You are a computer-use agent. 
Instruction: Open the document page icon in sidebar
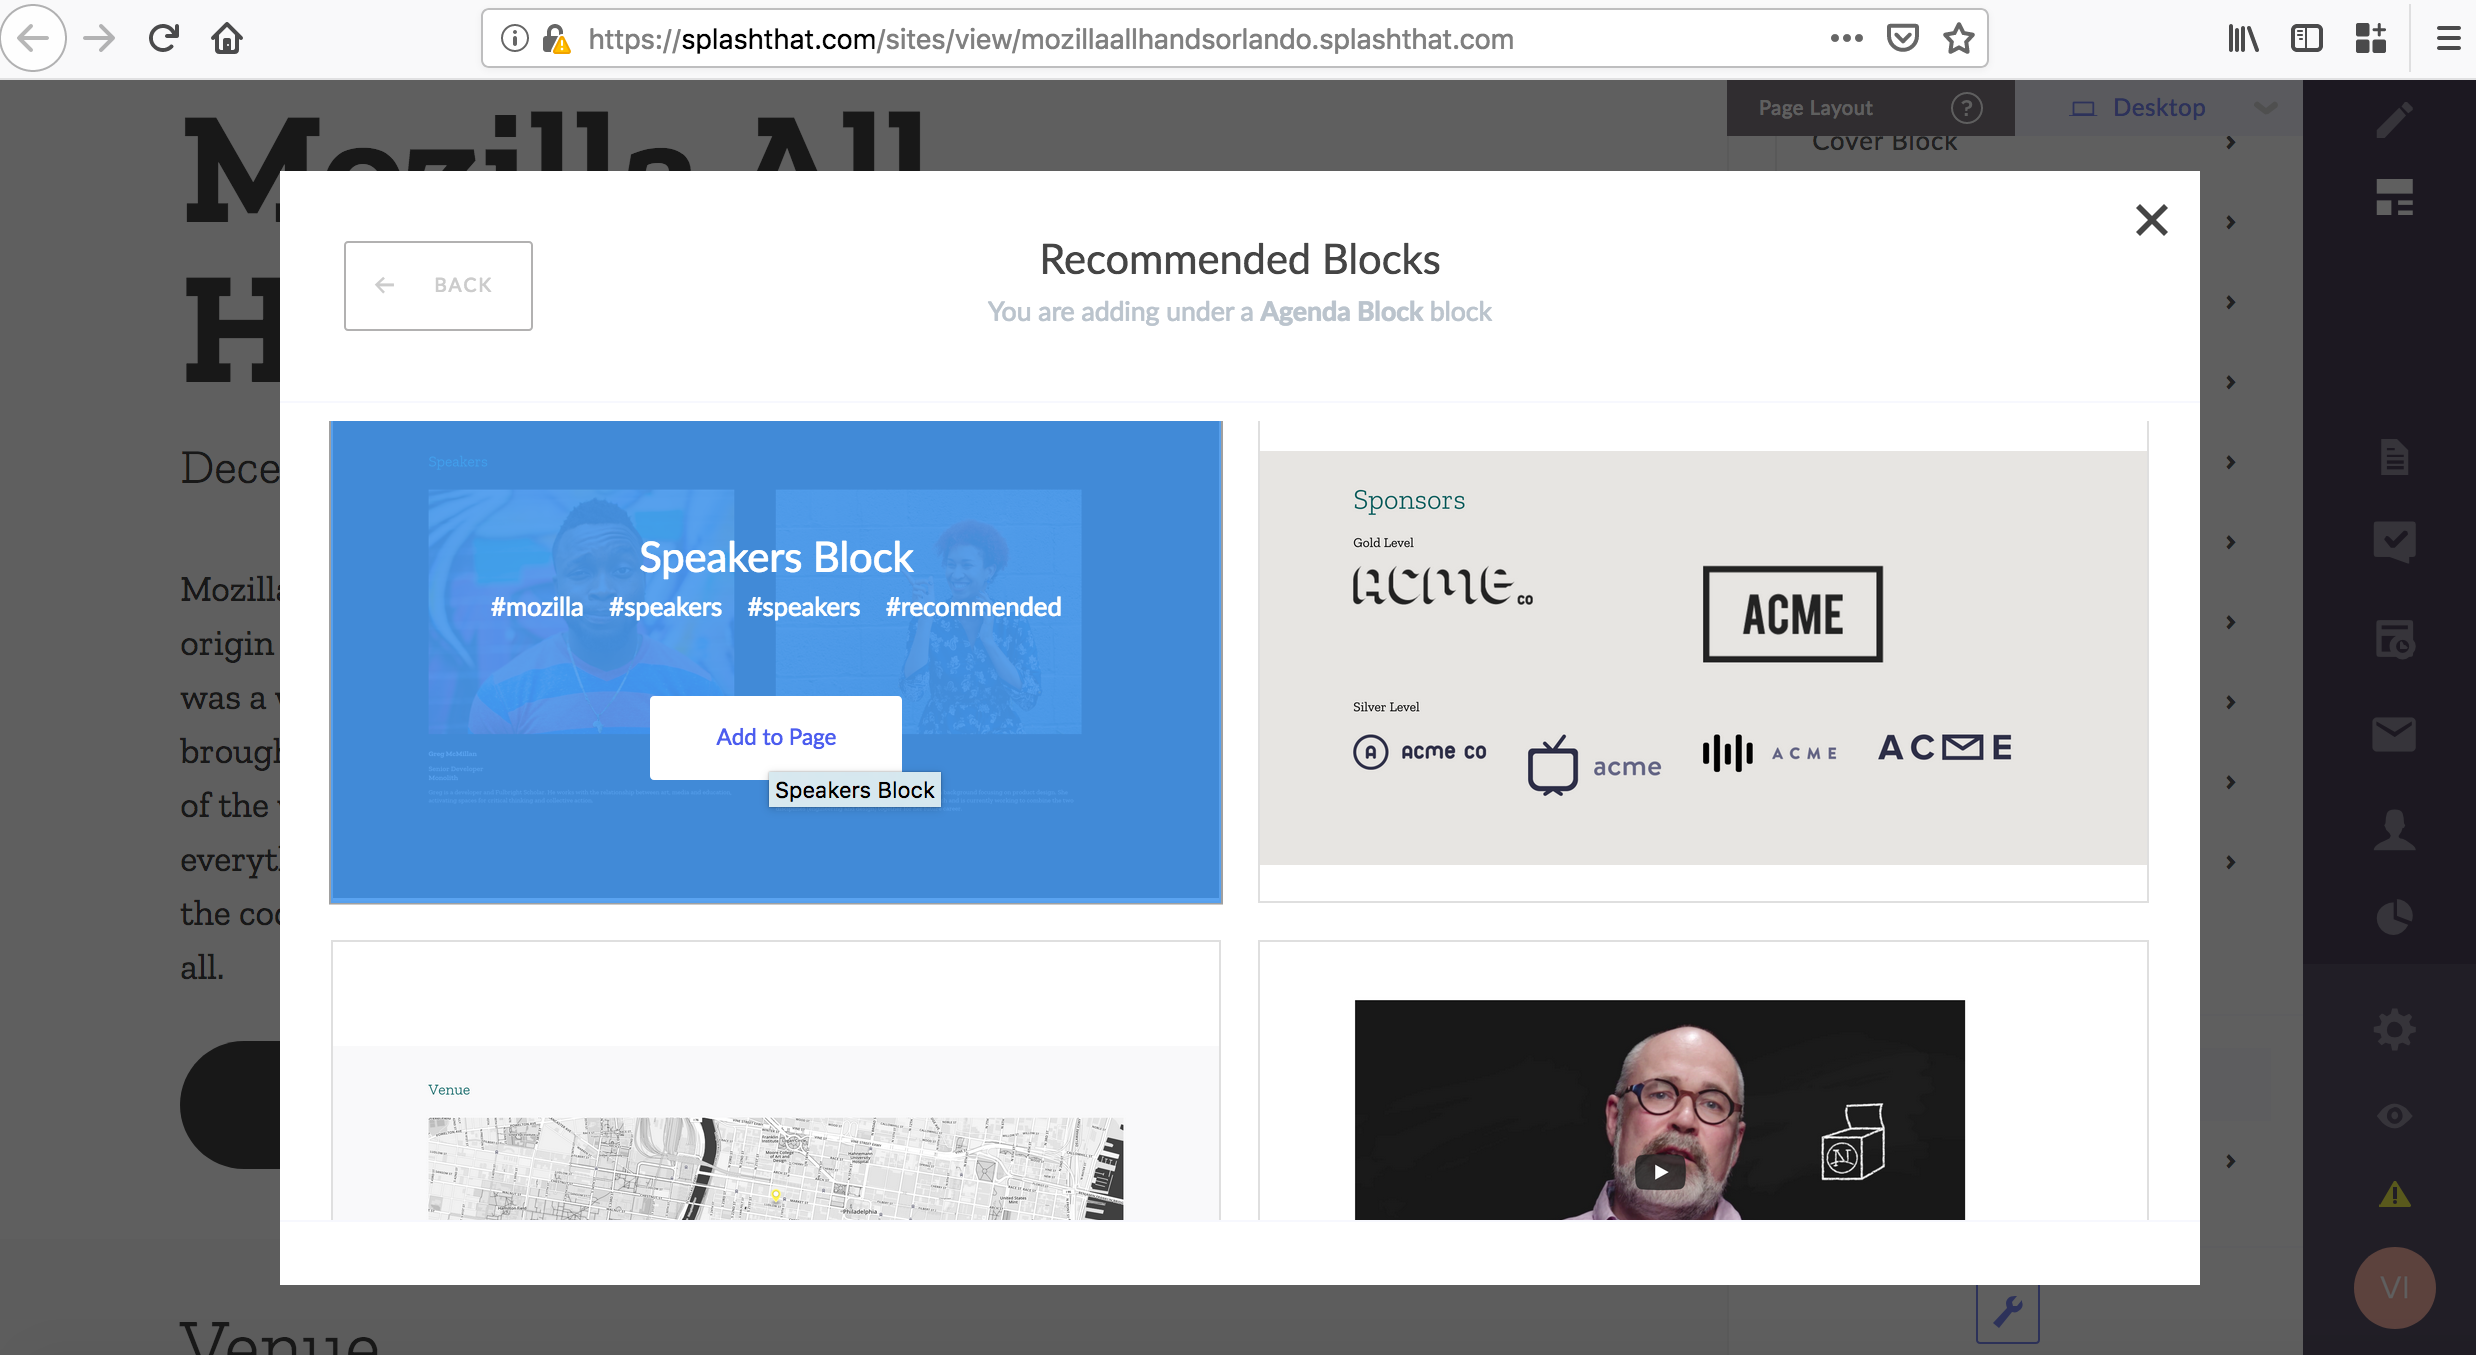click(2394, 458)
